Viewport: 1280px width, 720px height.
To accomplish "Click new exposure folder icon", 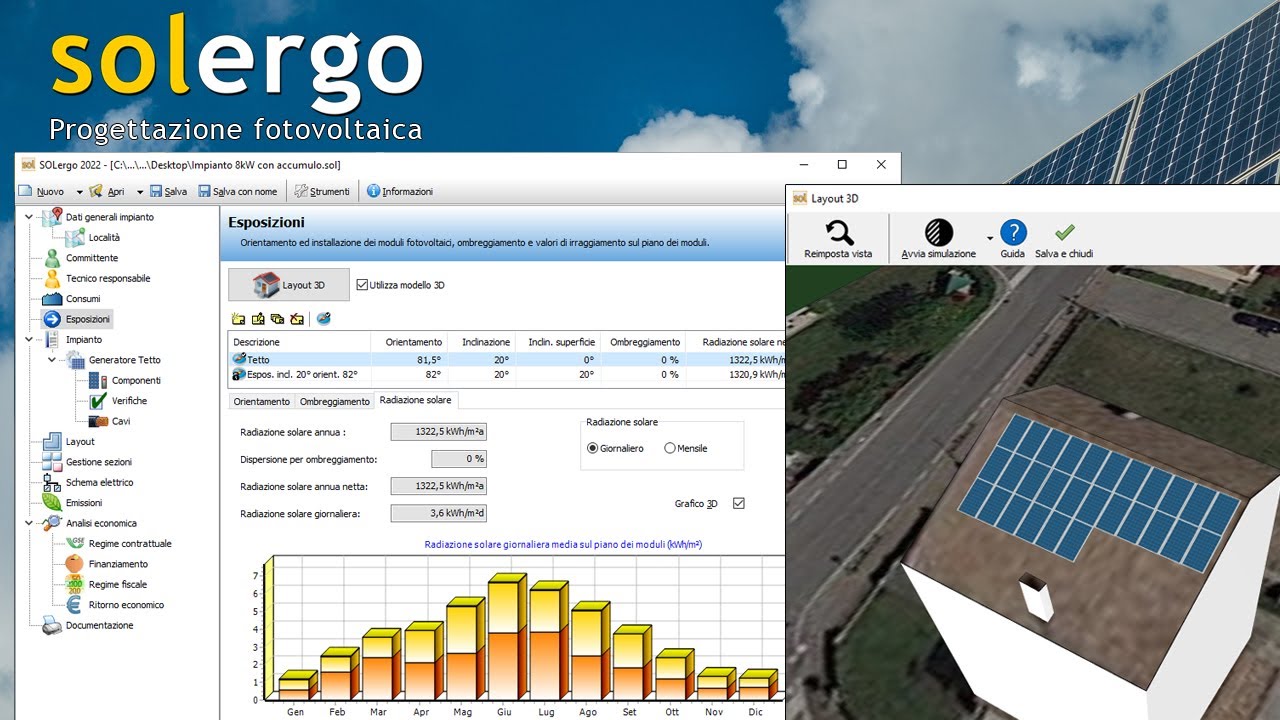I will point(238,319).
